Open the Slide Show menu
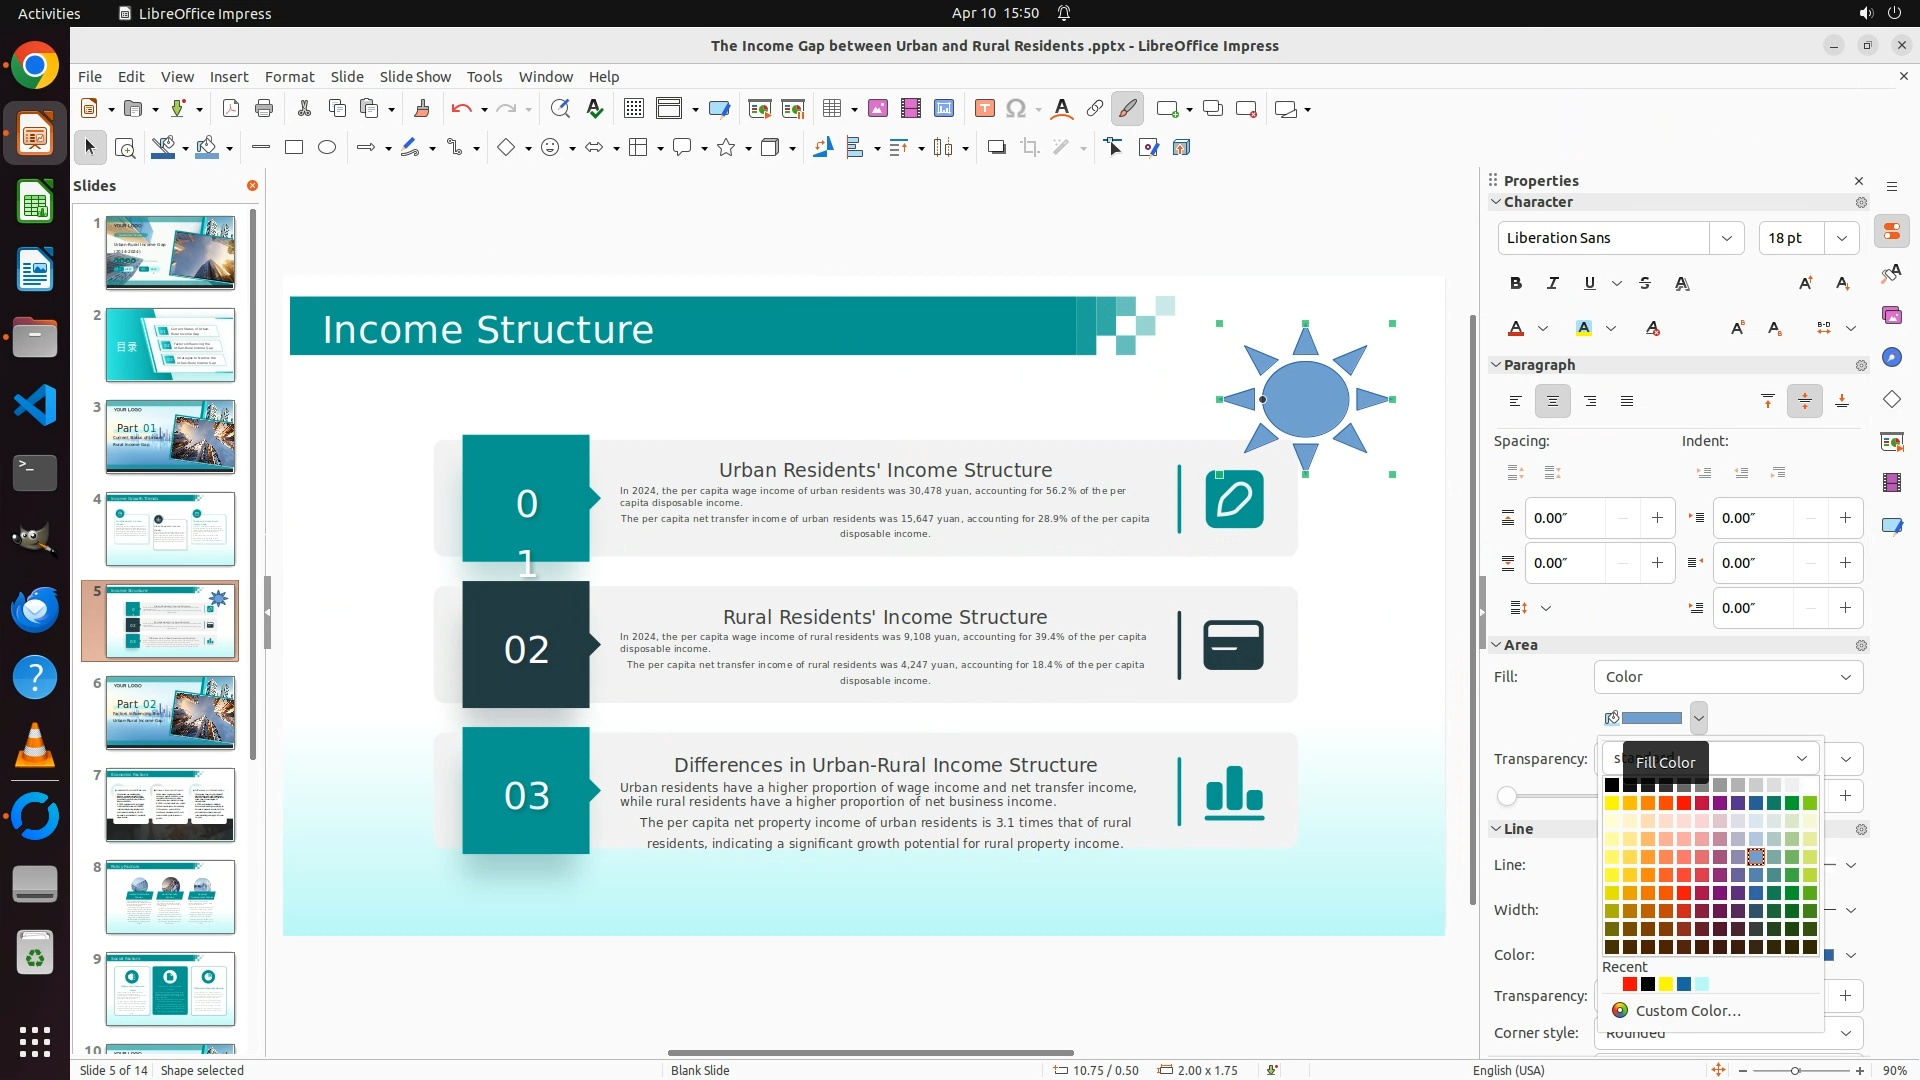 pos(415,77)
